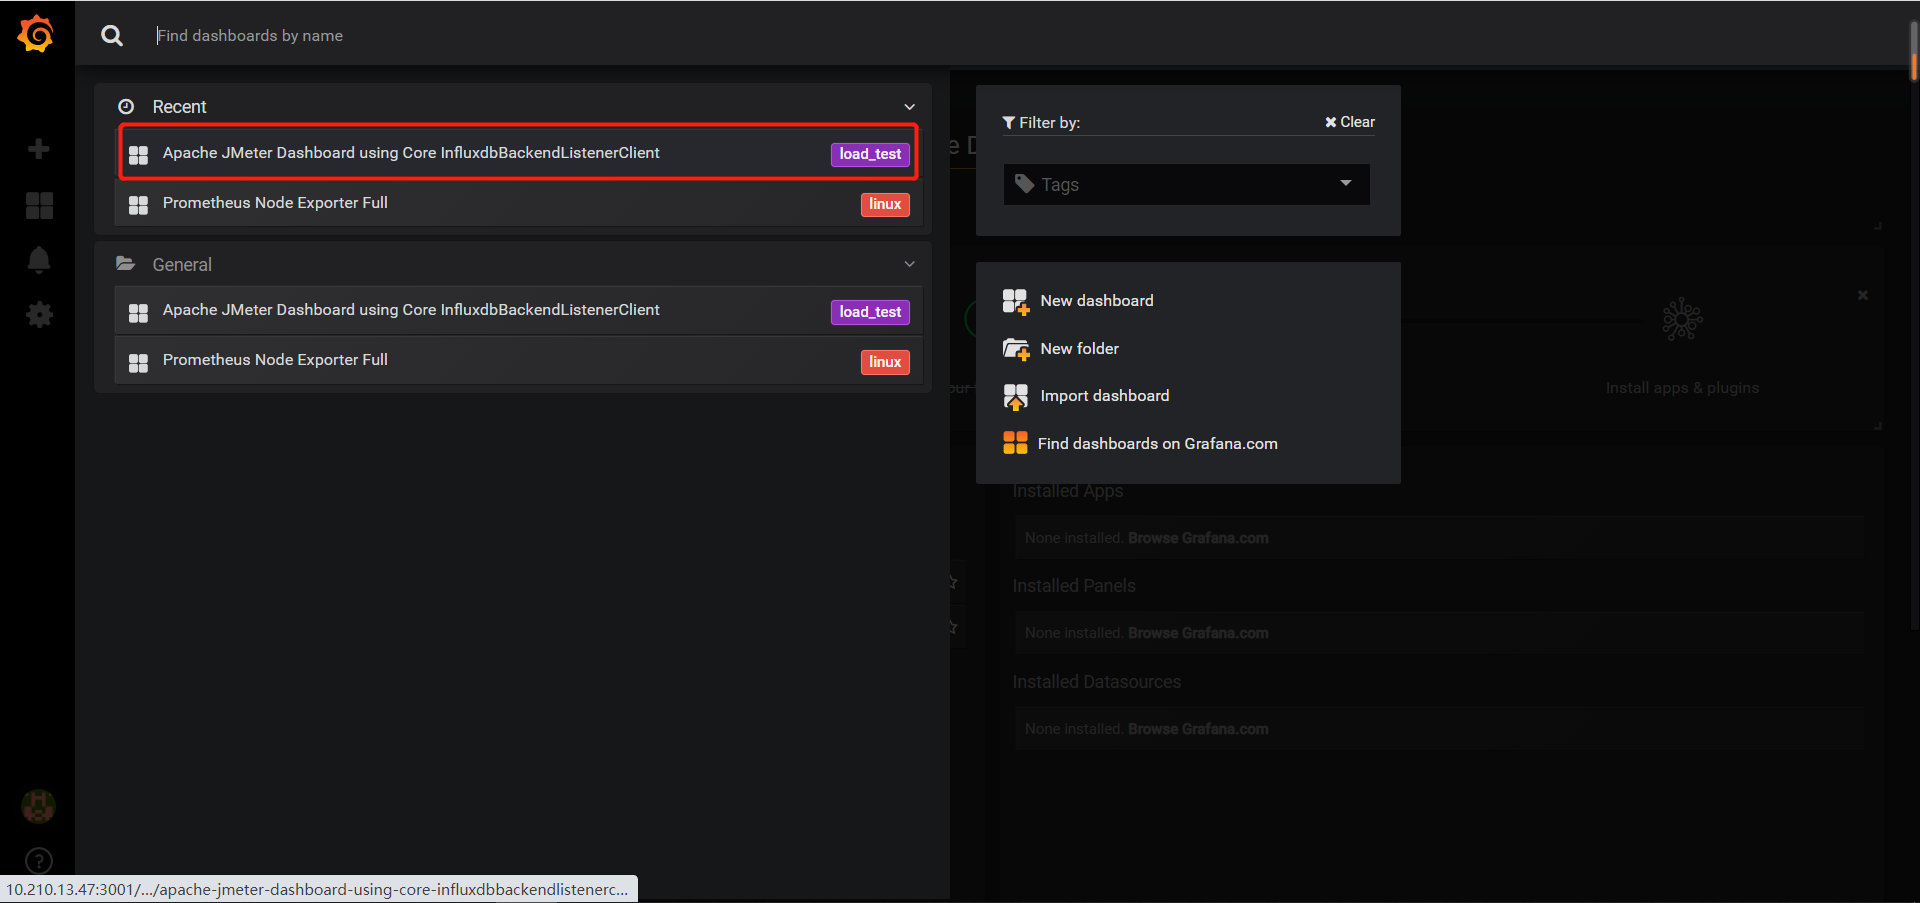Viewport: 1920px width, 903px height.
Task: Click Browse Grafana.com under Installed Apps
Action: (1198, 538)
